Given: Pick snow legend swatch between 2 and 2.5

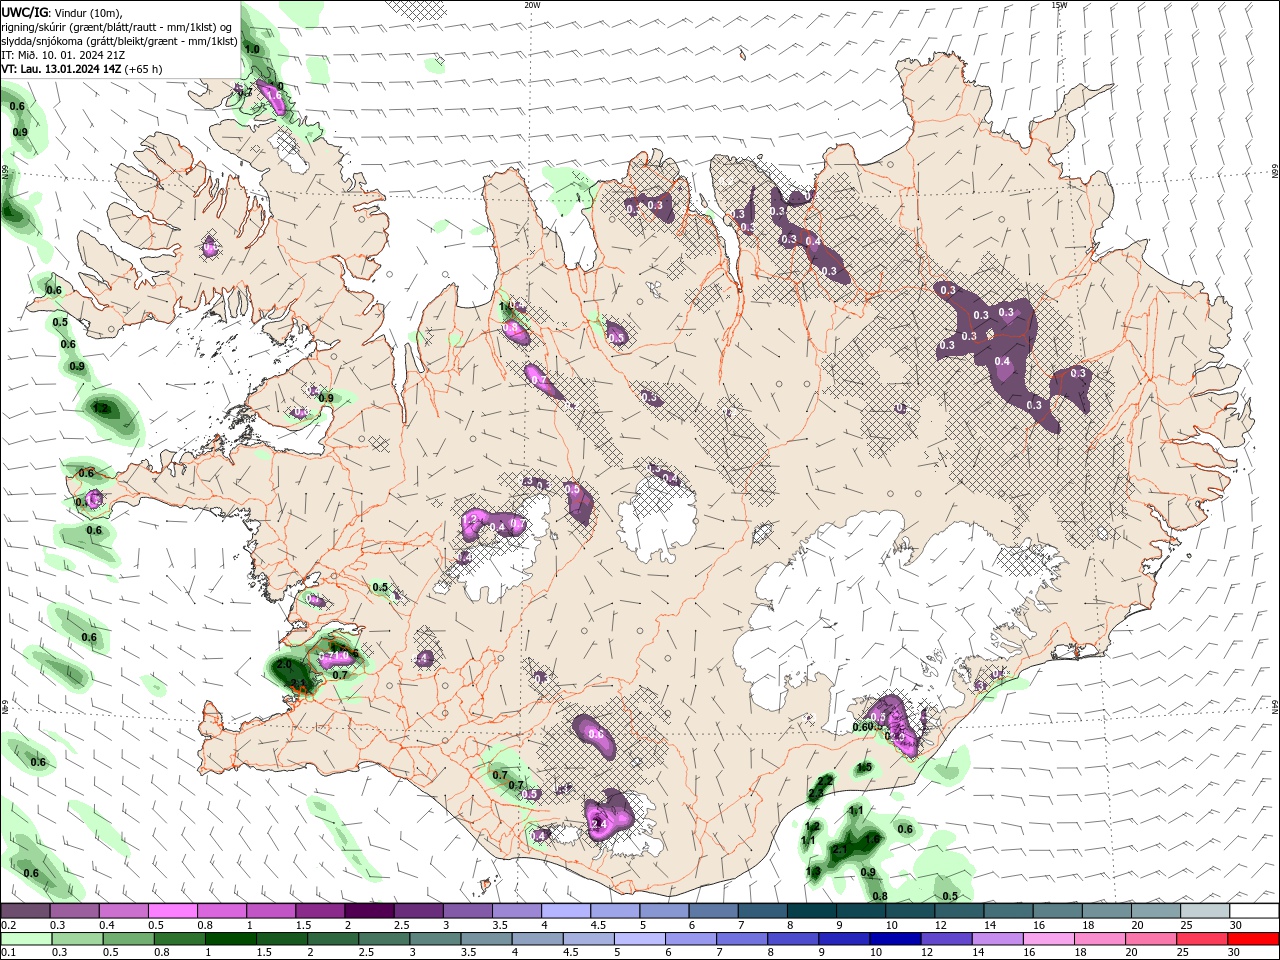Looking at the screenshot, I should (x=369, y=910).
